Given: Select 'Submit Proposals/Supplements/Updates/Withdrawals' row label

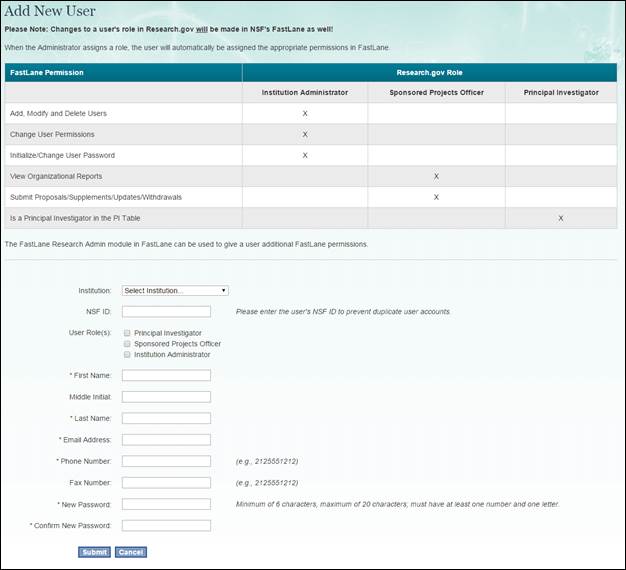Looking at the screenshot, I should [96, 197].
